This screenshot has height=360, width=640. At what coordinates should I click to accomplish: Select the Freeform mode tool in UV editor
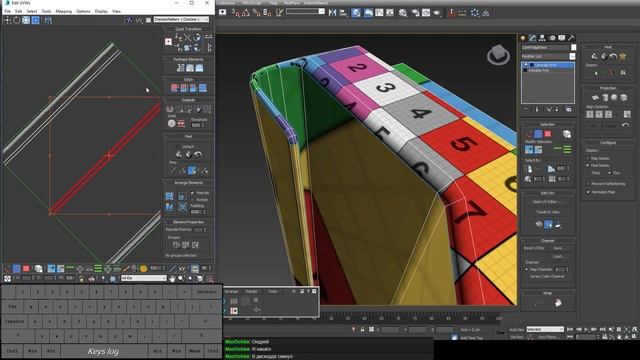(36, 20)
